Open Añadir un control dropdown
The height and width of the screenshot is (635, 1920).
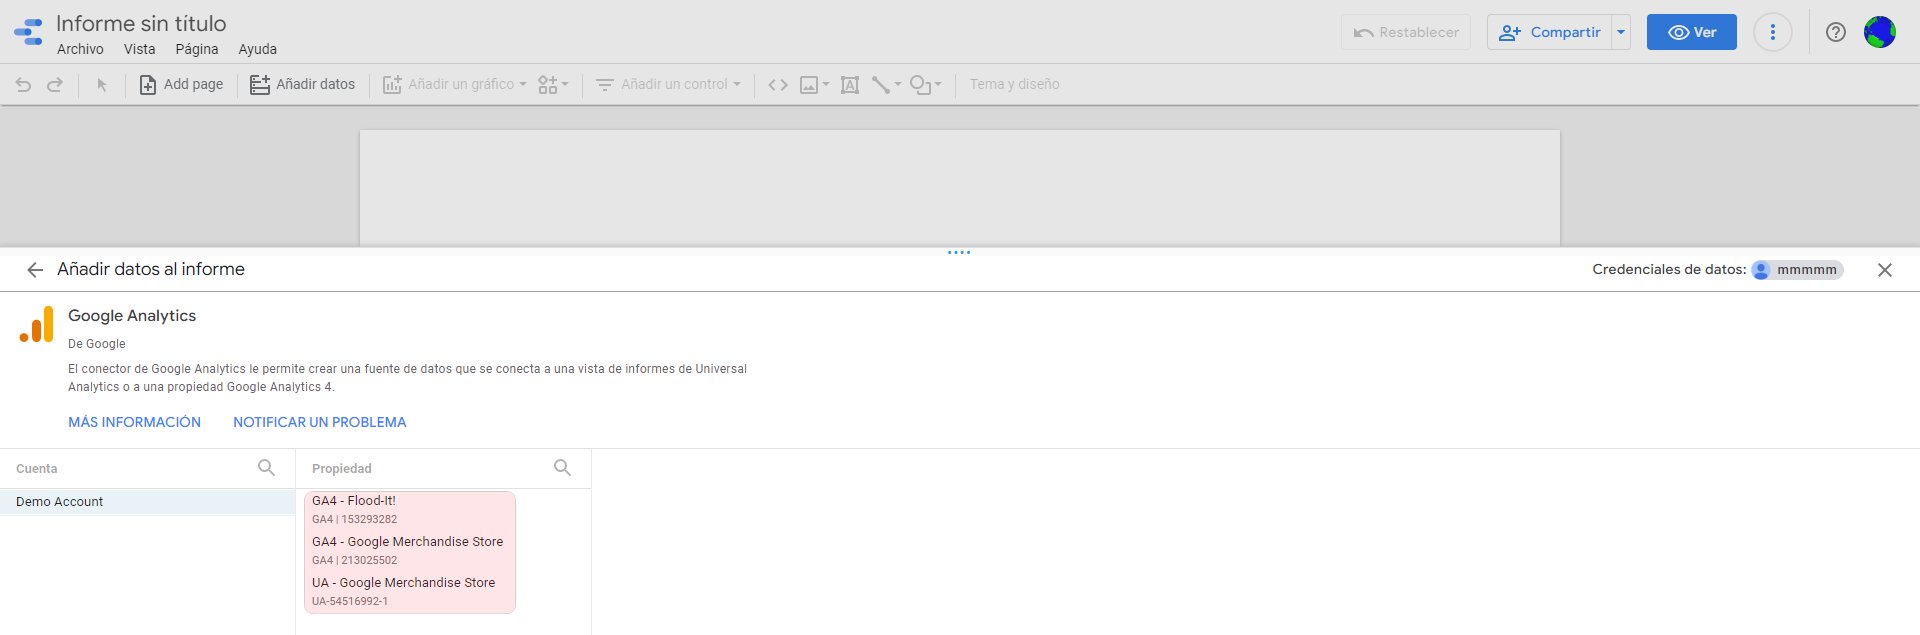pyautogui.click(x=668, y=85)
